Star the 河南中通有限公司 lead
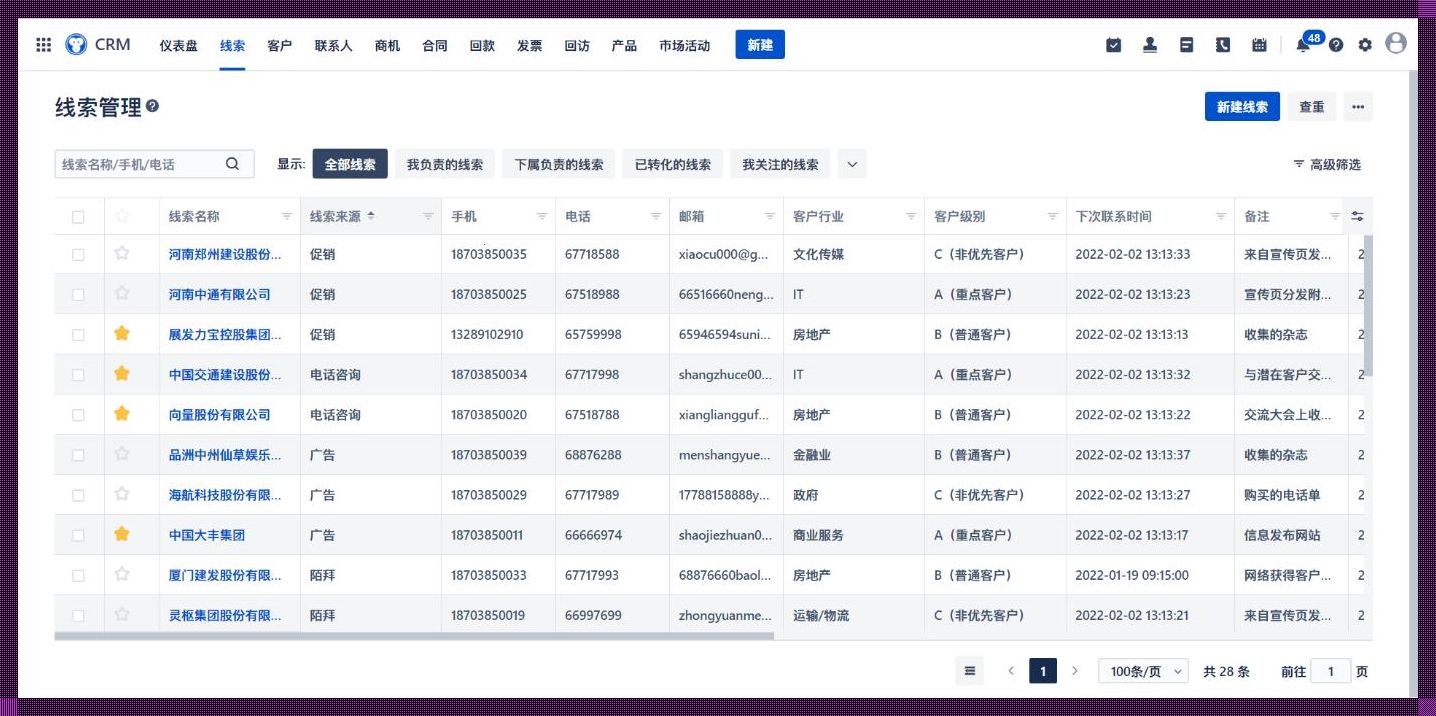Screen dimensions: 1436x716 point(121,294)
